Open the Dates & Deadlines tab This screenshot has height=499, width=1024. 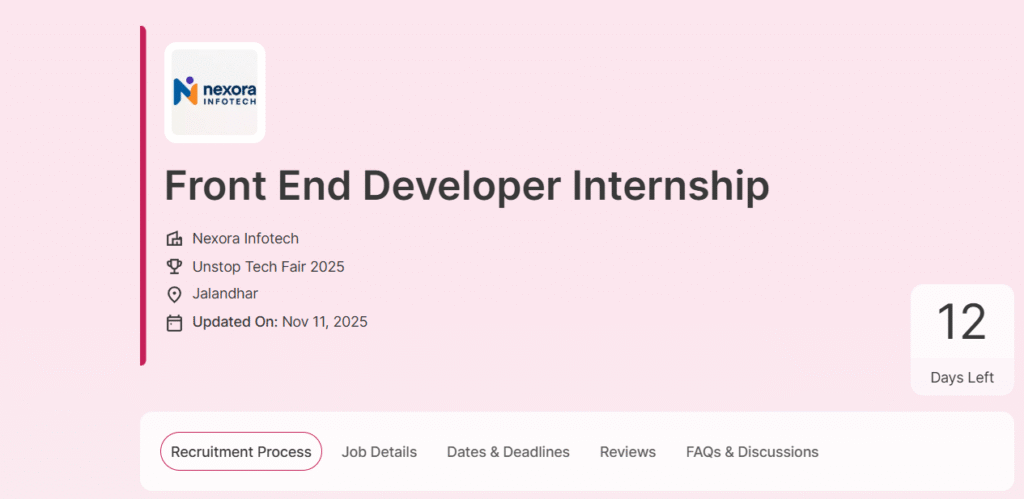(x=508, y=452)
